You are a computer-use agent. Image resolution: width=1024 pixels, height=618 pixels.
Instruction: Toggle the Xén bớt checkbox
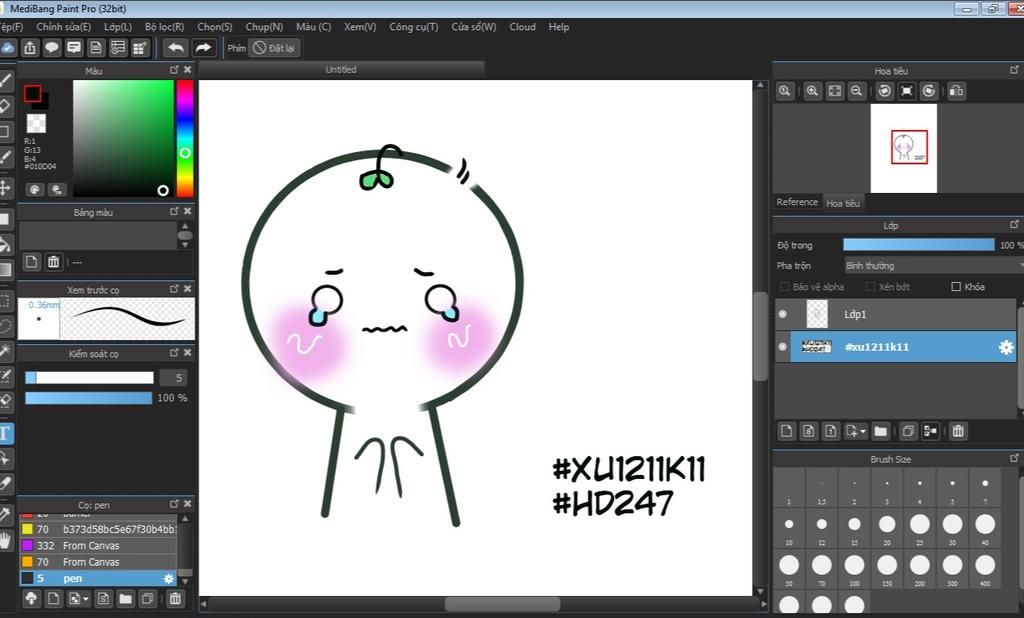tap(870, 287)
